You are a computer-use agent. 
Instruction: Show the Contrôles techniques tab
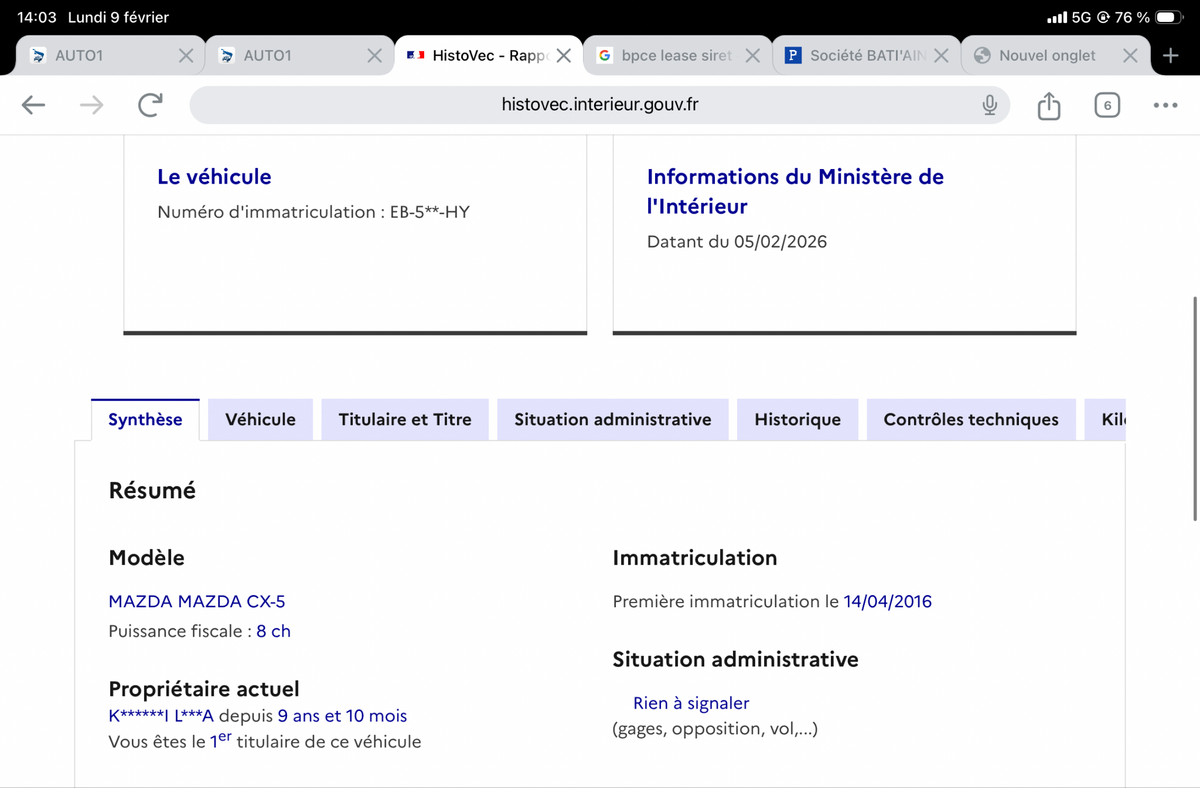(x=970, y=420)
